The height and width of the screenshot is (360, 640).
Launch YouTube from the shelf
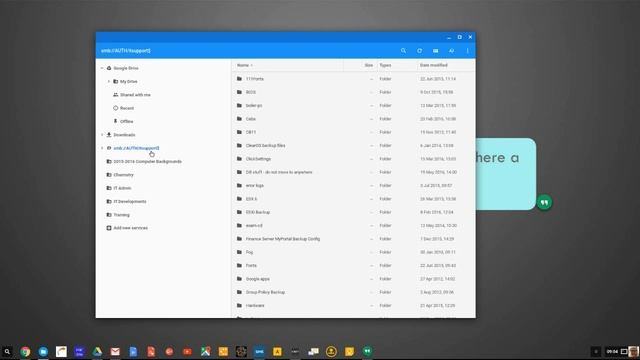coord(187,351)
